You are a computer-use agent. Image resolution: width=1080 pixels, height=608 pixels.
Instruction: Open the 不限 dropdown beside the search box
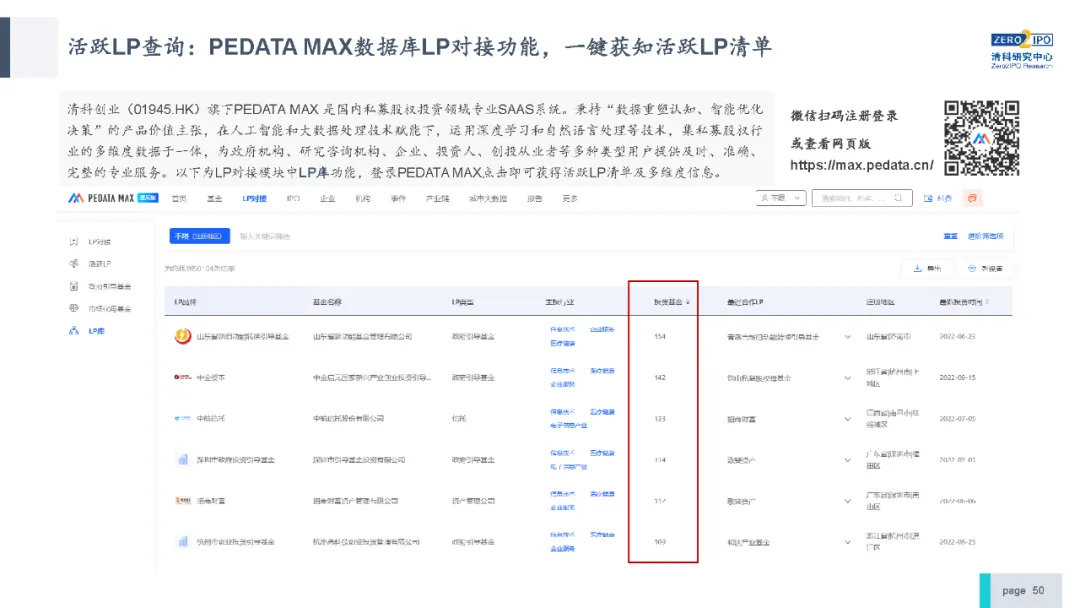coord(782,199)
